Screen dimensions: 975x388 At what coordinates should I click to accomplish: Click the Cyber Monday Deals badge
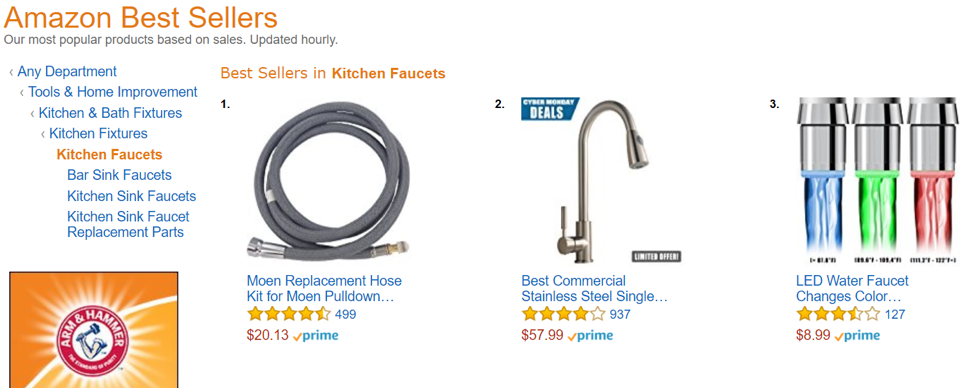(549, 108)
